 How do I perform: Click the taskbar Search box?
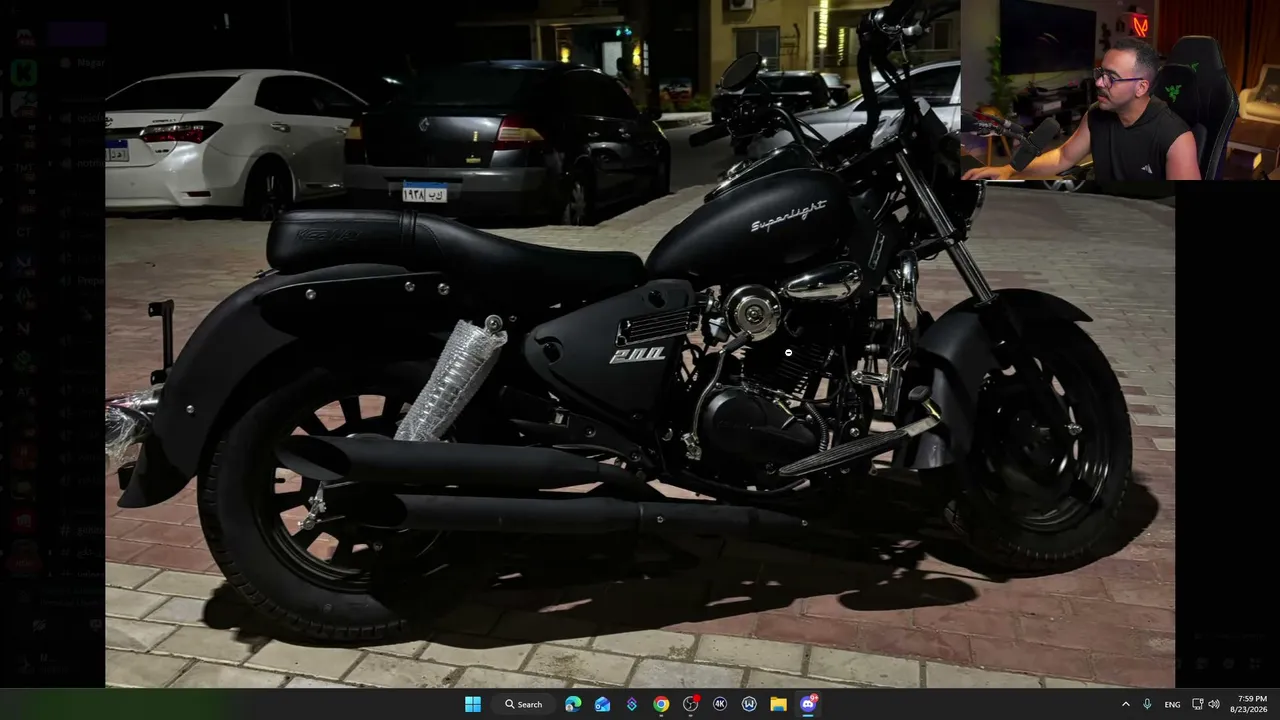point(523,704)
